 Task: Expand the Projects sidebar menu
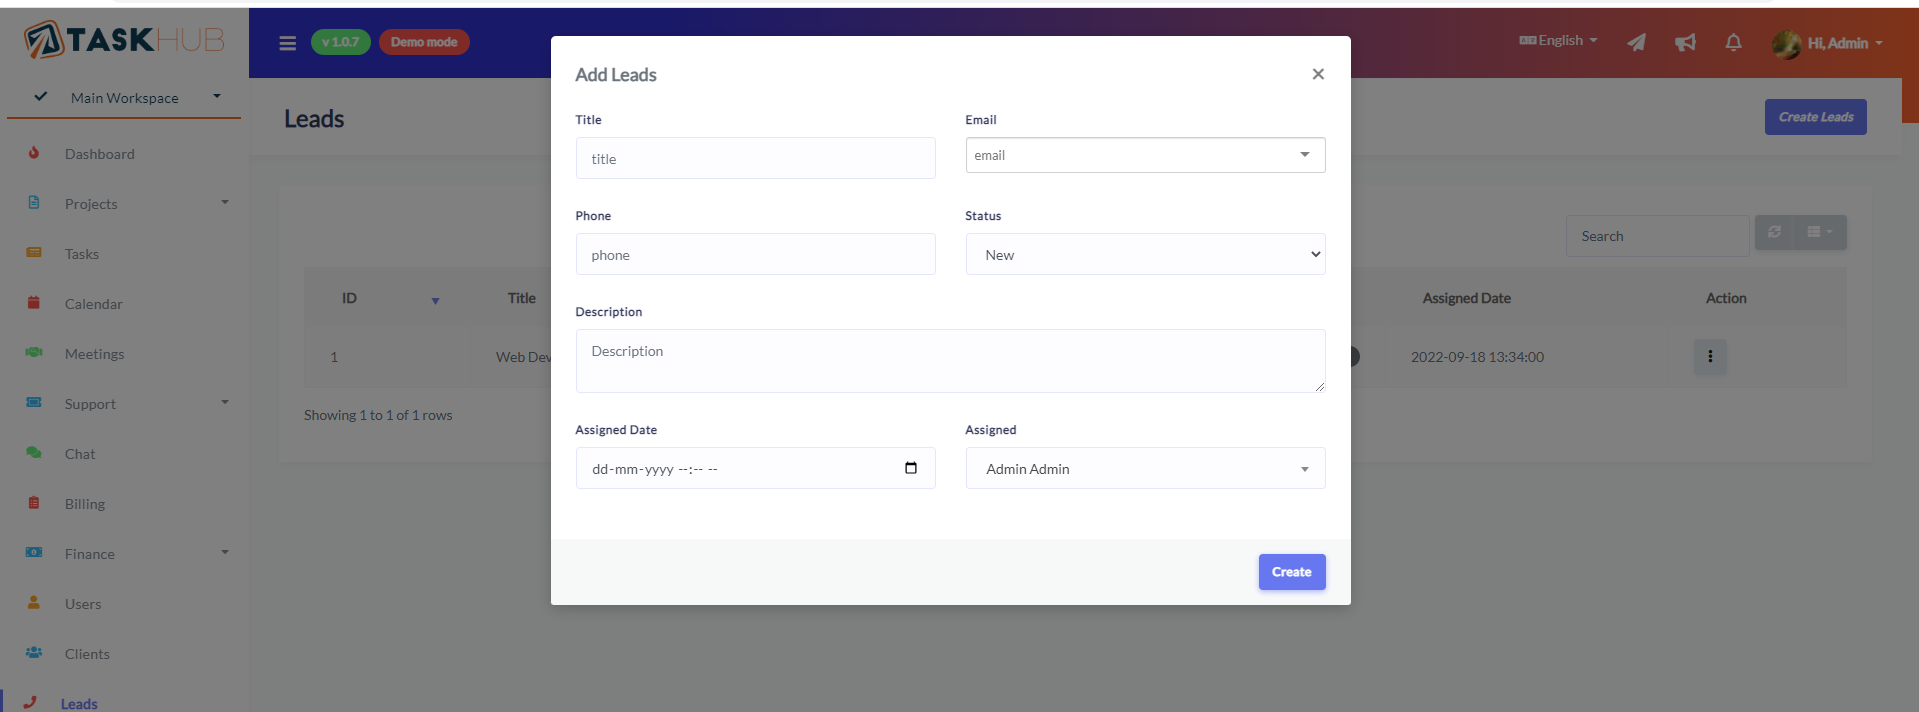click(91, 204)
